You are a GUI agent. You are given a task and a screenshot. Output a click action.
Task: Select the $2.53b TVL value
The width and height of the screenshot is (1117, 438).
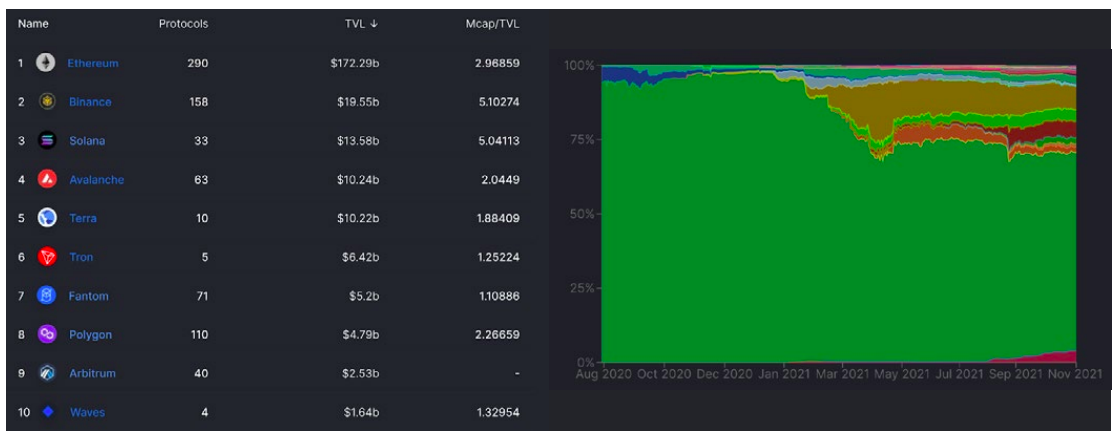360,373
